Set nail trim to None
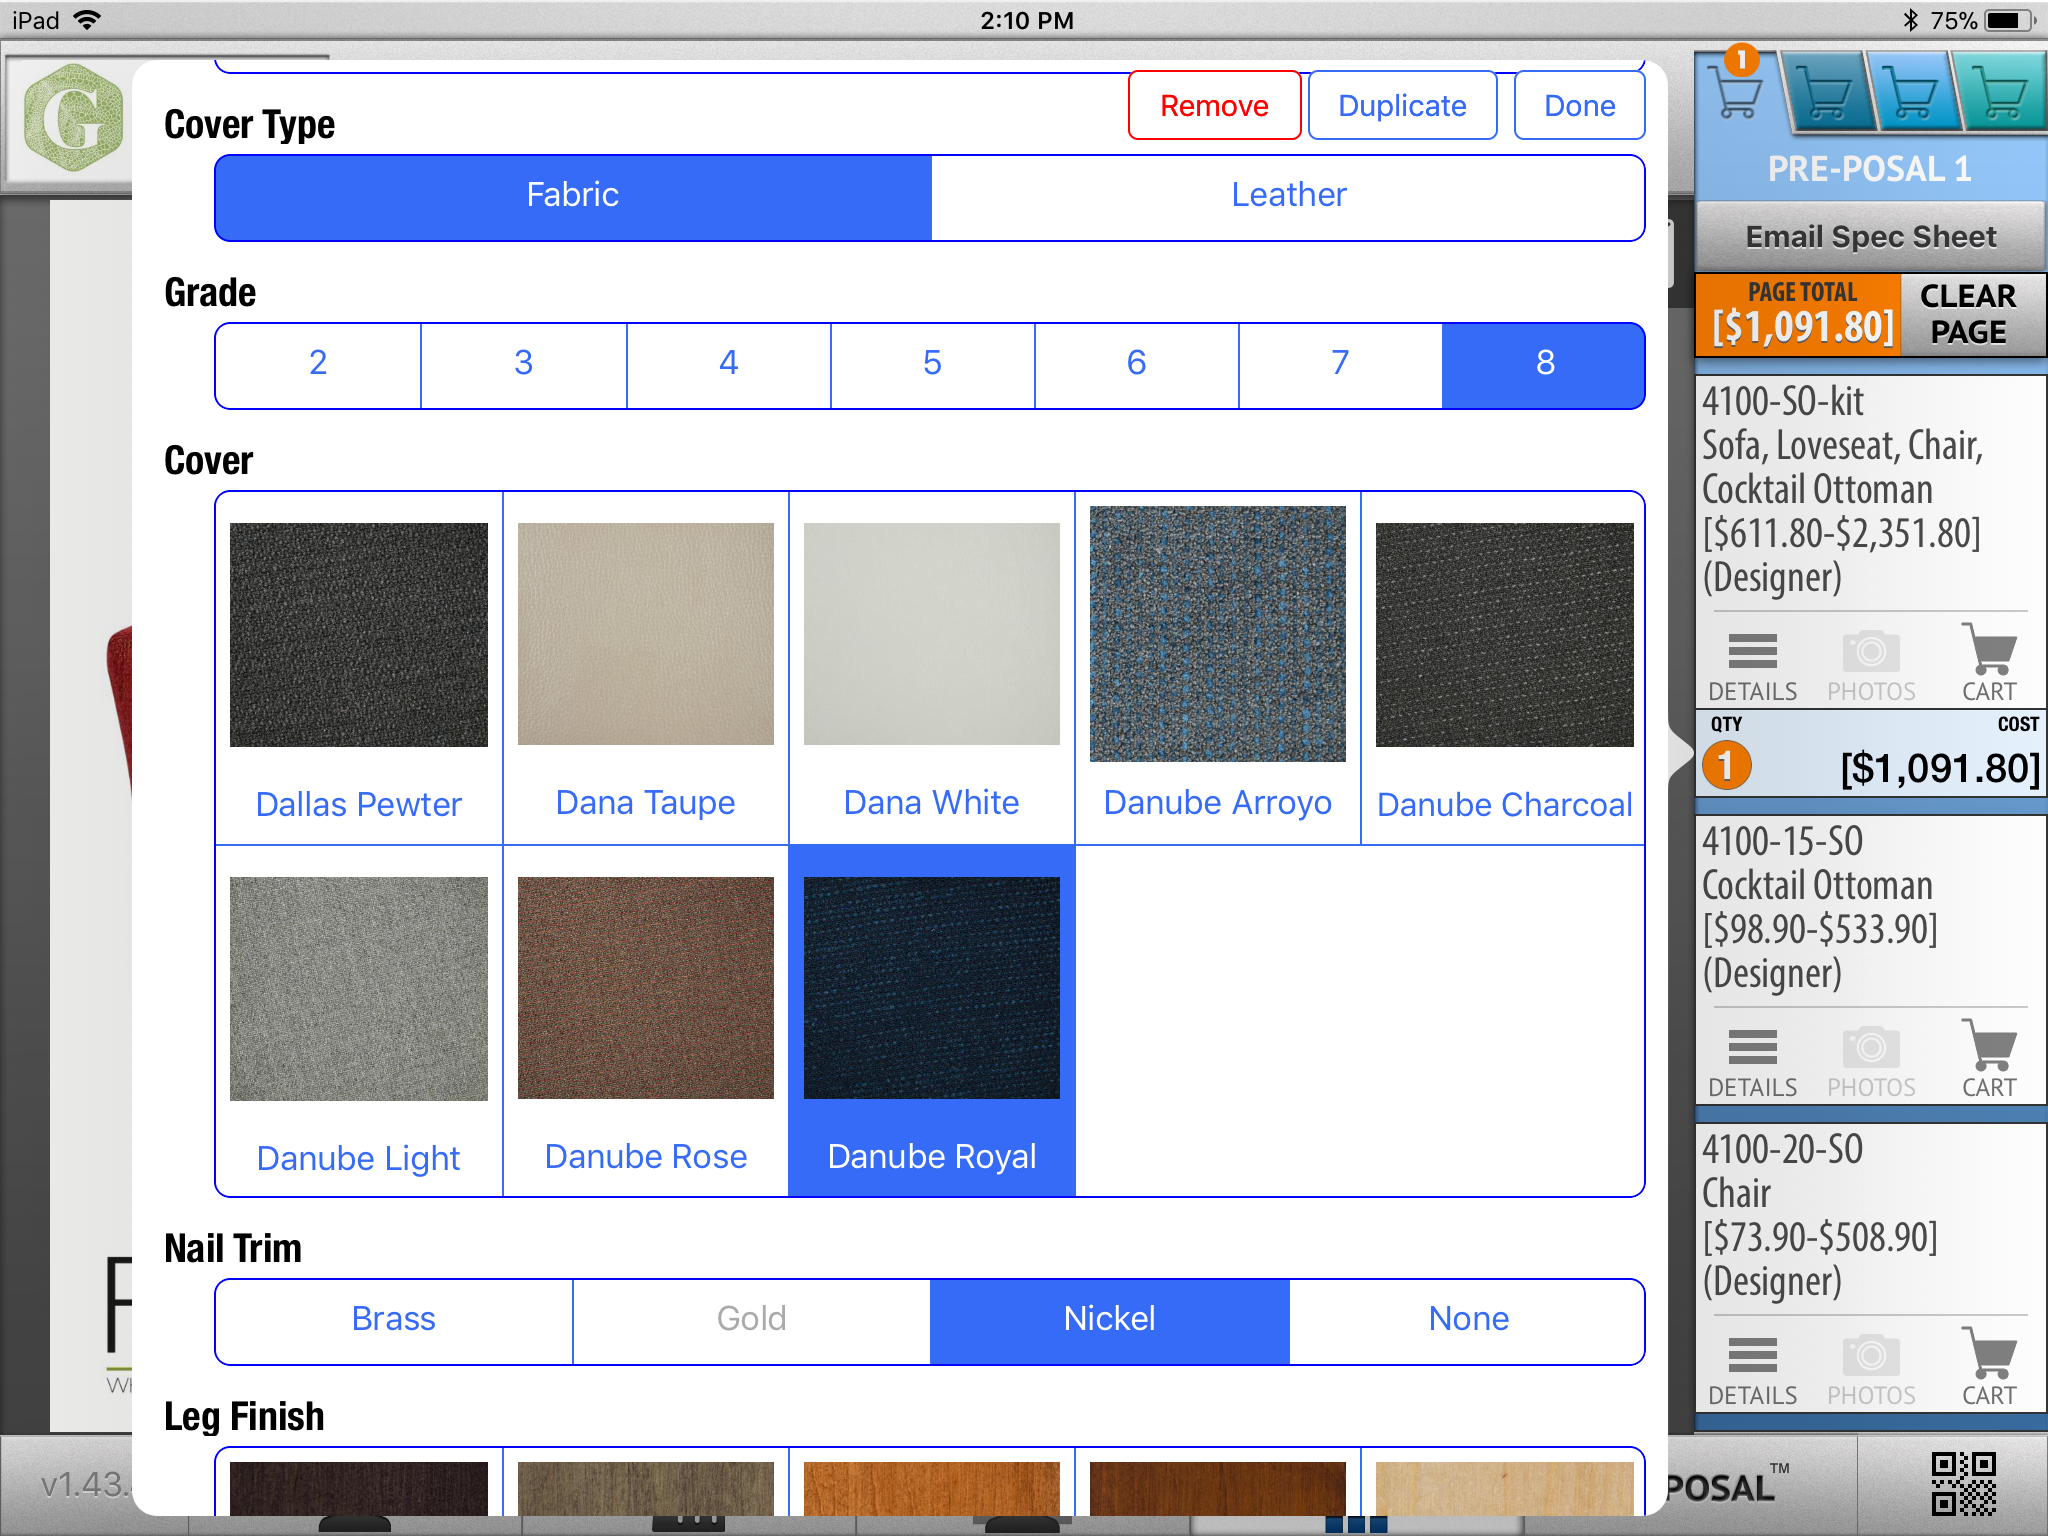Screen dimensions: 2048x1536 tap(1467, 1319)
